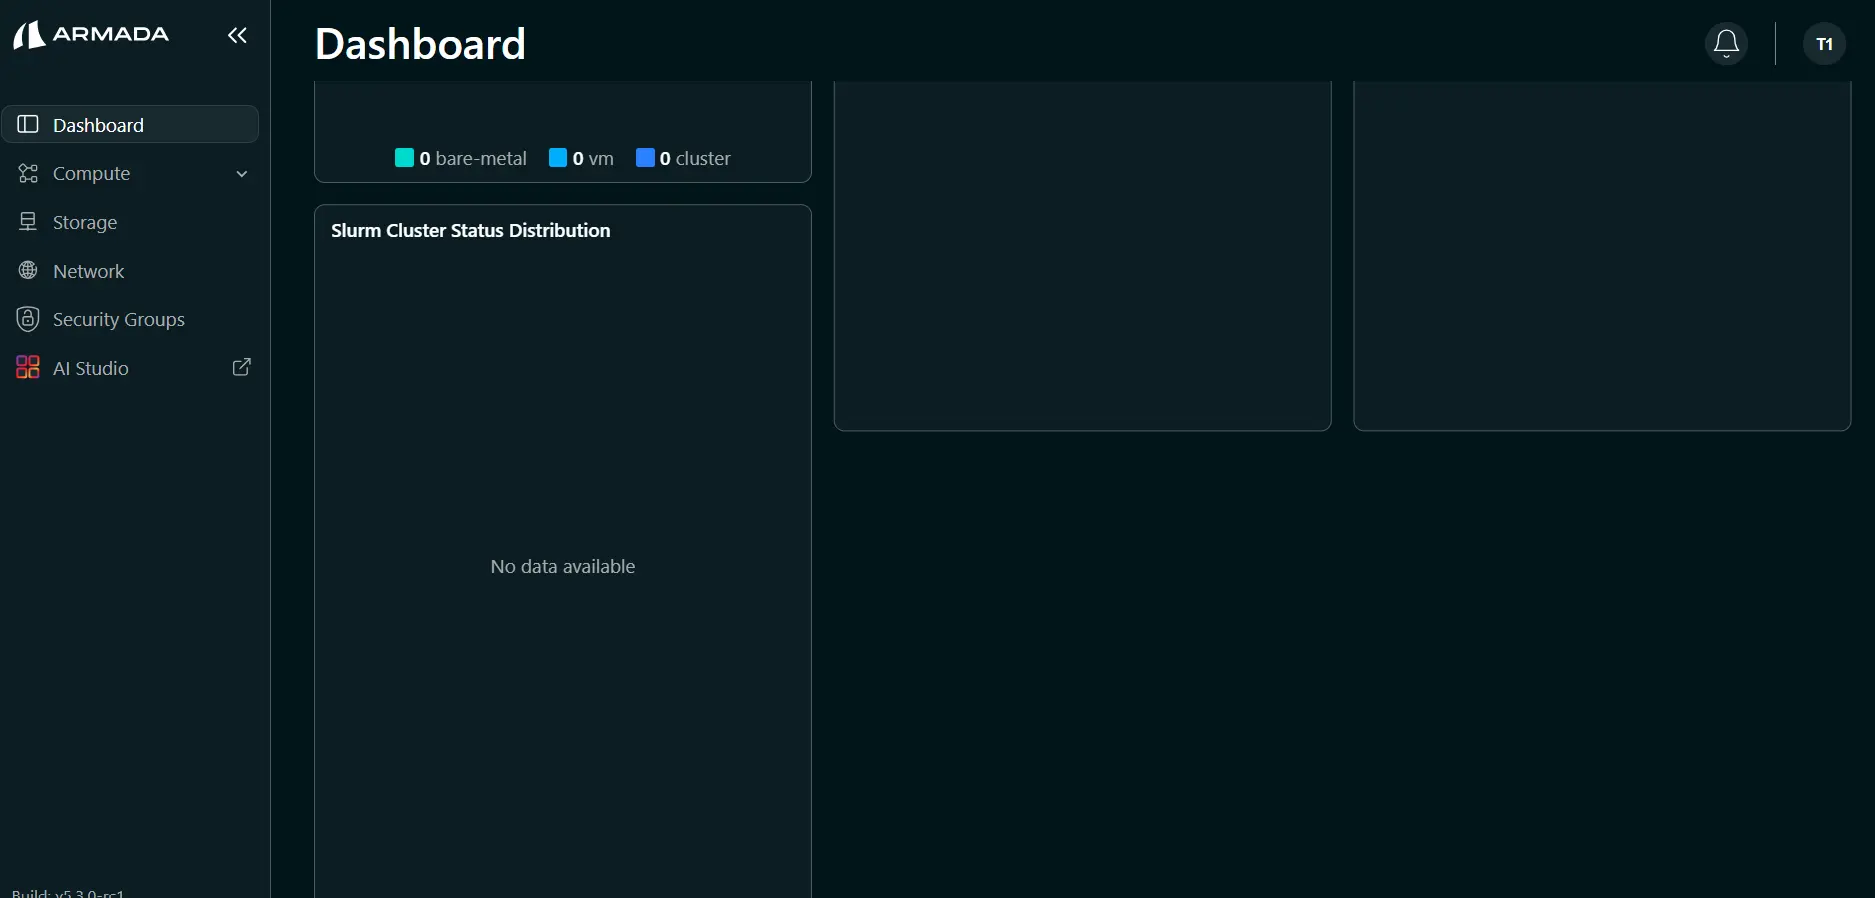Viewport: 1875px width, 898px height.
Task: Click the 'No data available' message
Action: [x=563, y=566]
